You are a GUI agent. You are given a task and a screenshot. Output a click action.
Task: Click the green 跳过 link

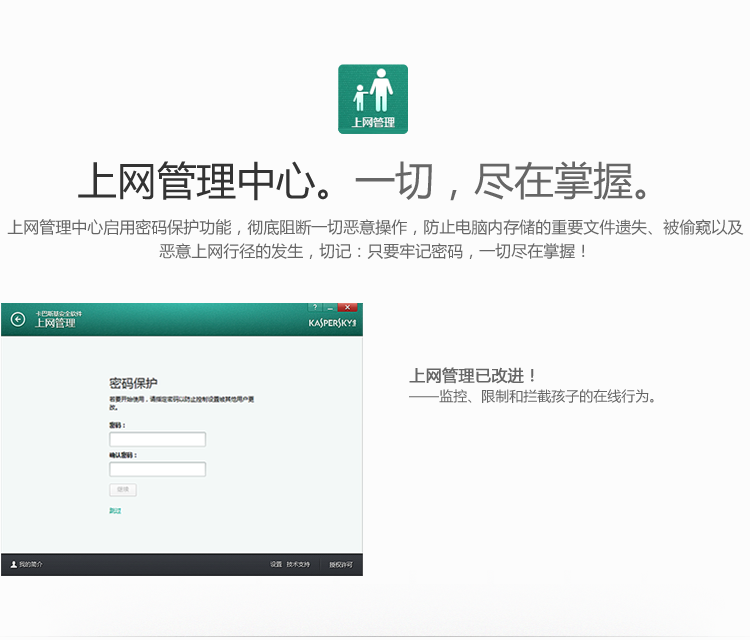tap(115, 511)
